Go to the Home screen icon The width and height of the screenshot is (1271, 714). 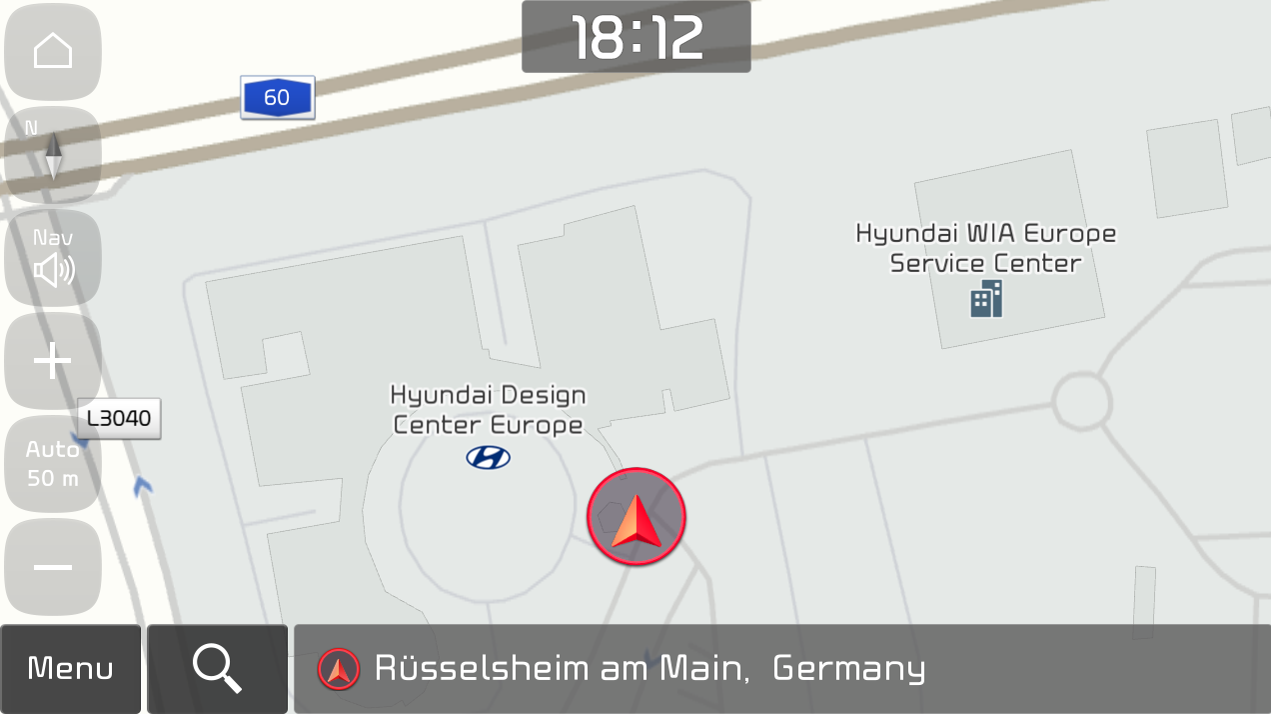[x=53, y=52]
